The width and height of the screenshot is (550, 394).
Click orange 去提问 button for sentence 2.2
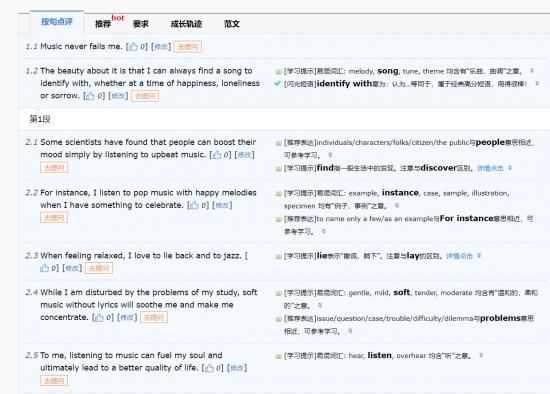(x=54, y=218)
